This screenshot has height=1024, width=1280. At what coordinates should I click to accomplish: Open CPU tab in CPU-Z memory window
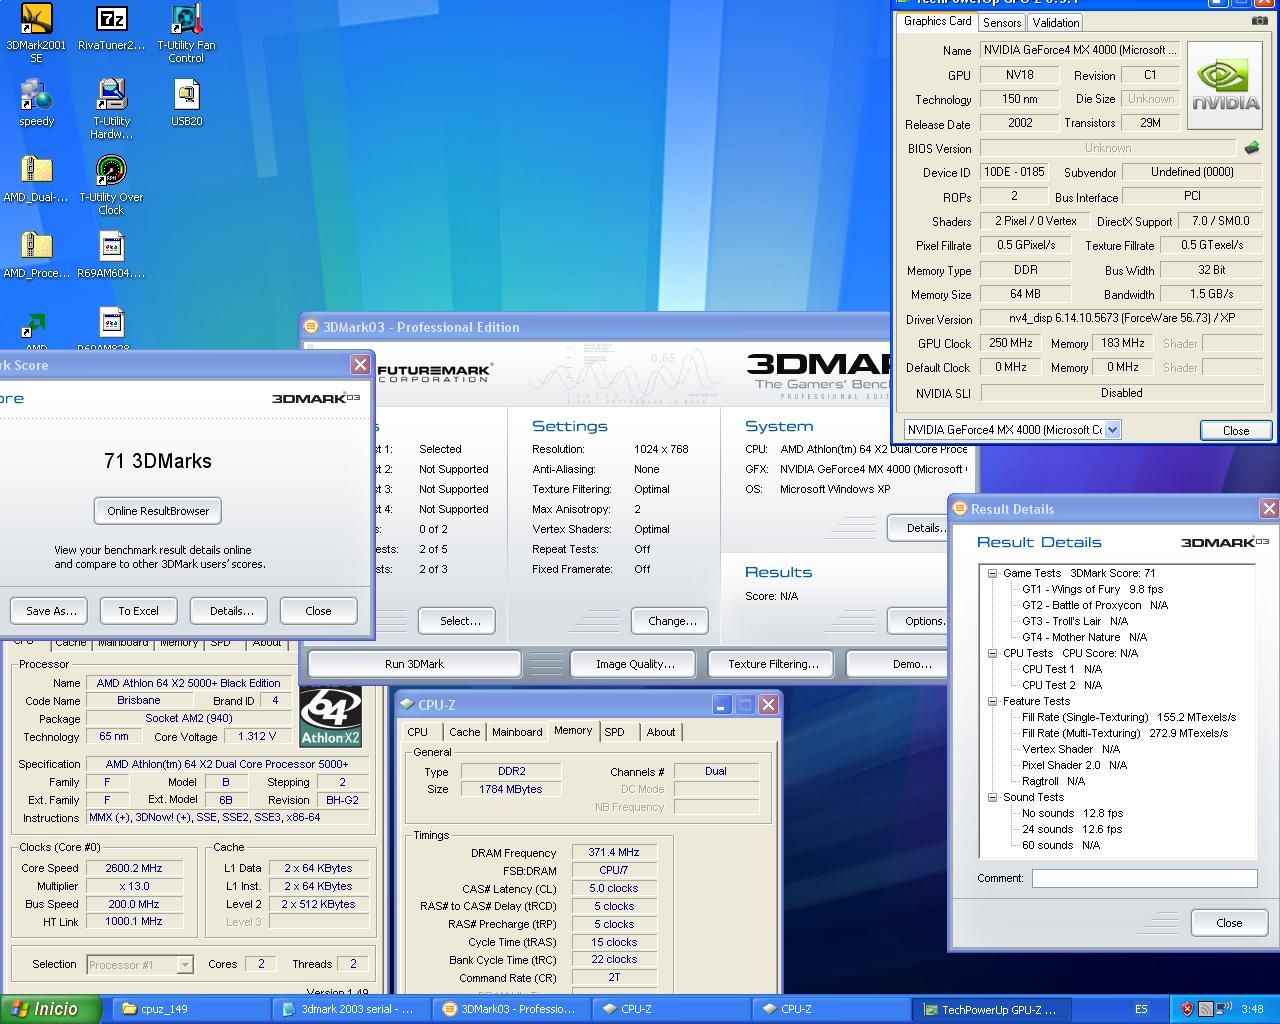[x=418, y=732]
